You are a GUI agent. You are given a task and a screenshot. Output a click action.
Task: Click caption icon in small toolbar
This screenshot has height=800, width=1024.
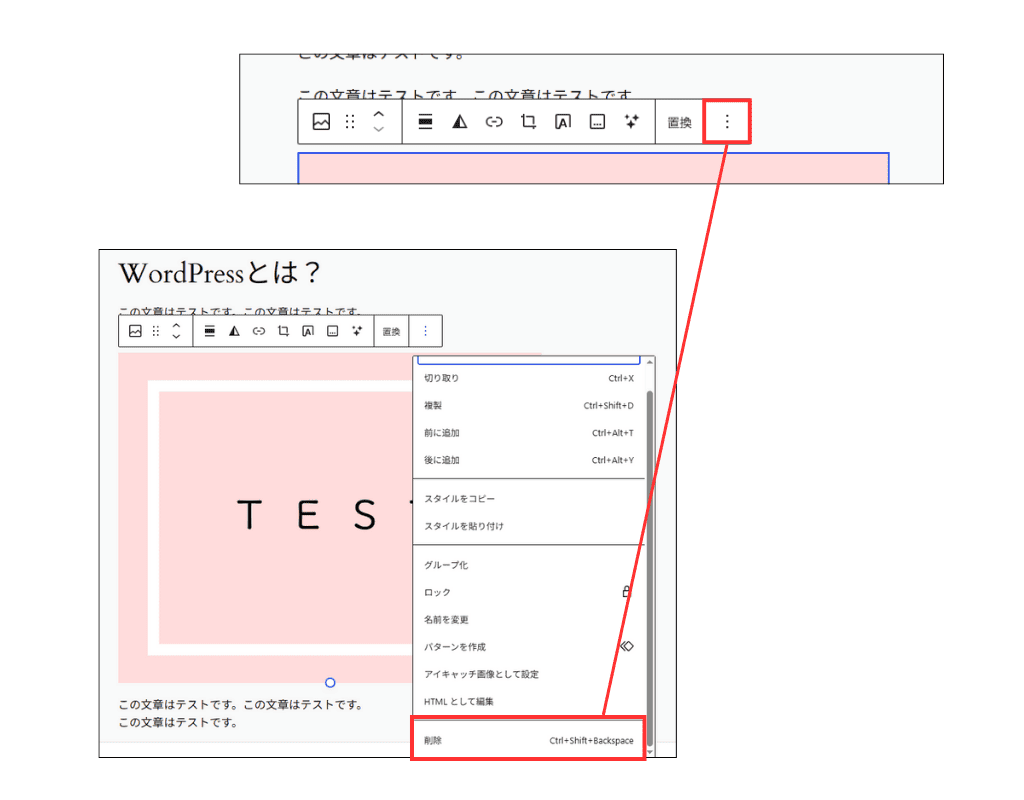[332, 331]
